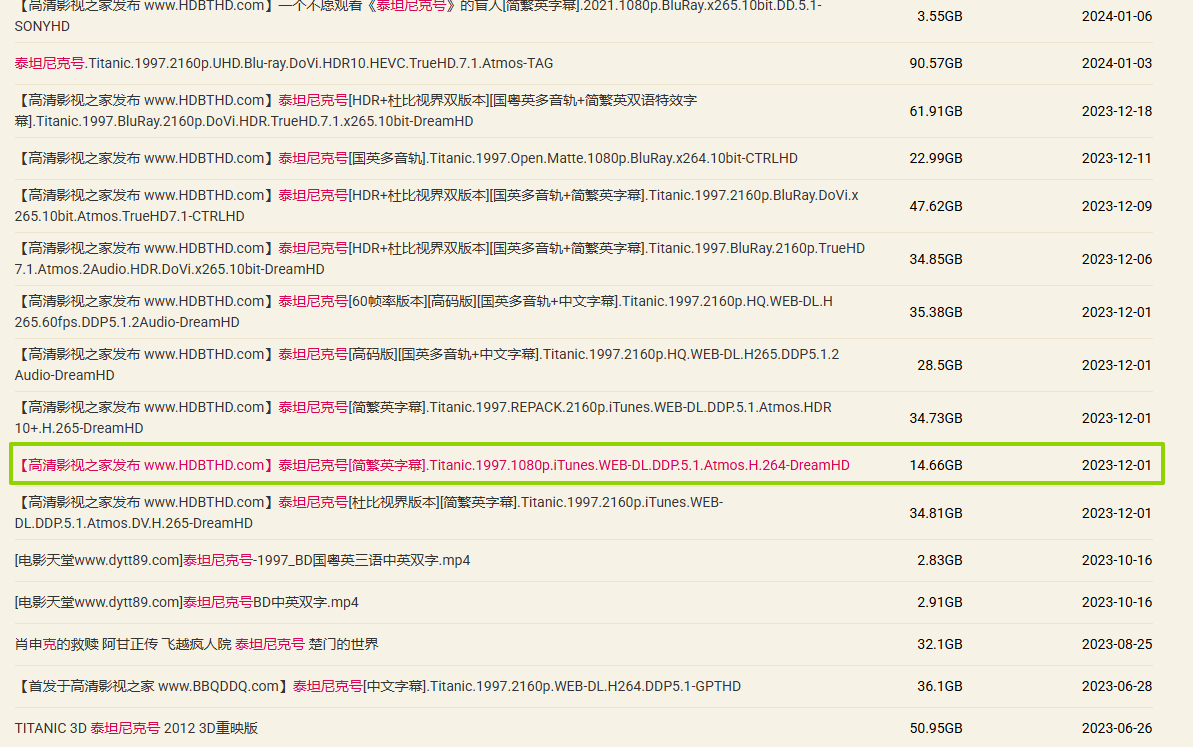Screen dimensions: 1193x747
Task: Click the 2023-12-01 date in the 34.73GB row
Action: pos(1117,418)
